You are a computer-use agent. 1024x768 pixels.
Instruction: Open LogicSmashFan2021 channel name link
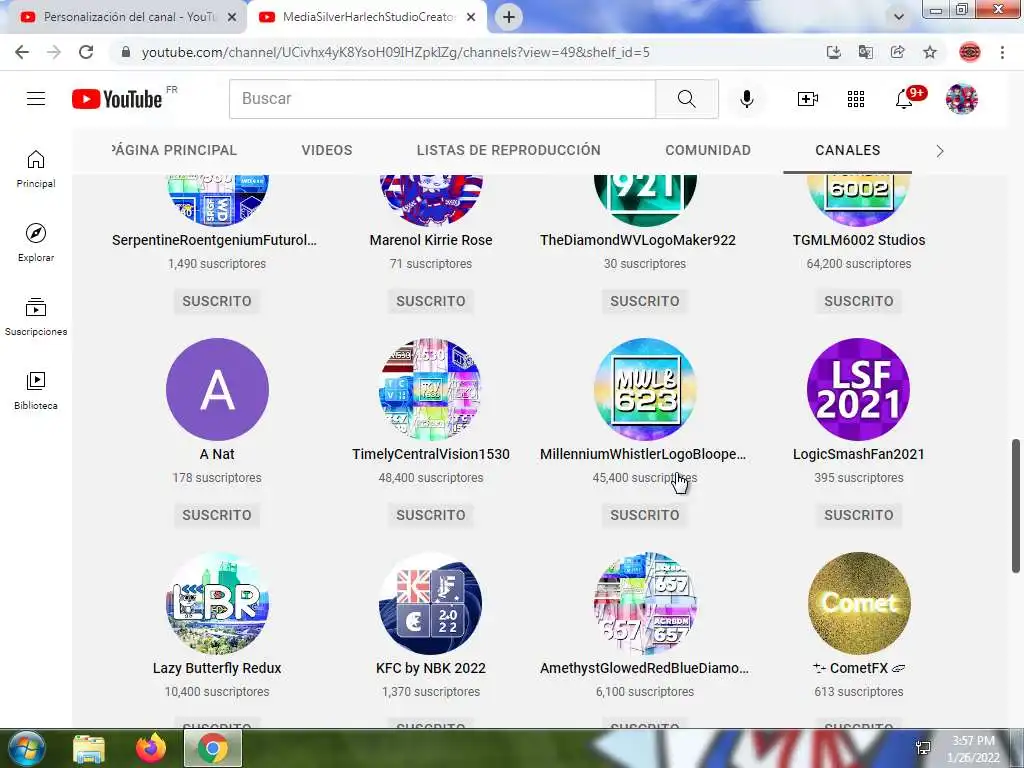(859, 454)
